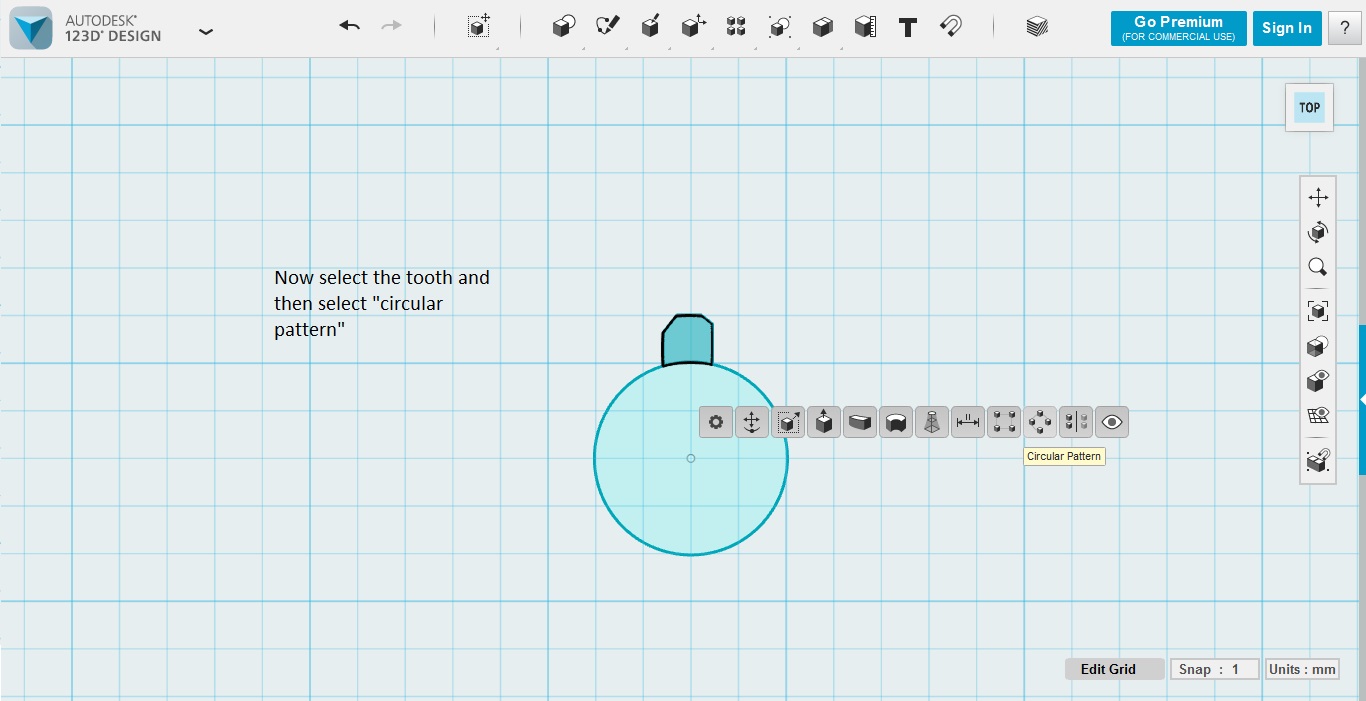Open the Primitives tool on the toolbar
This screenshot has width=1366, height=701.
coord(563,27)
